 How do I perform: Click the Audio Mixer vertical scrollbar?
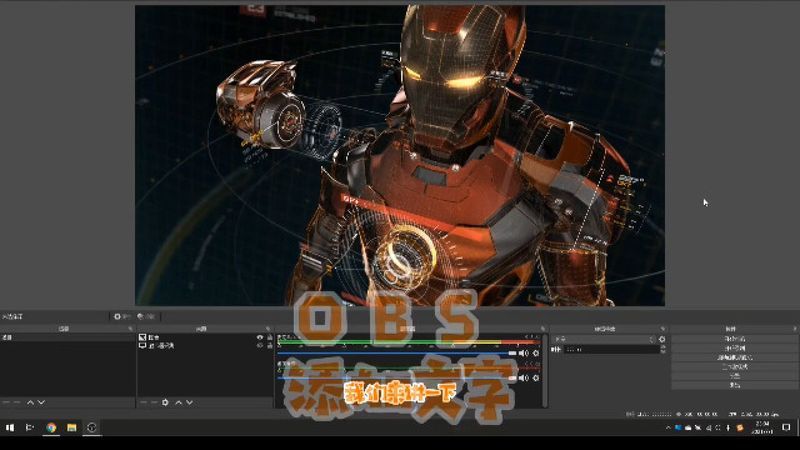point(545,371)
